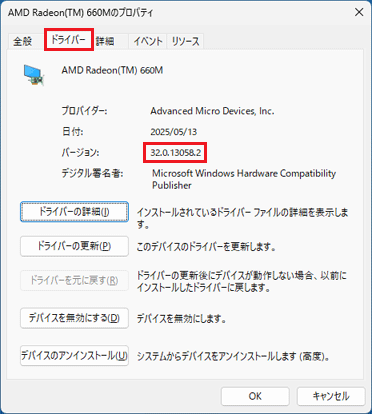Click the デバイスを無効にします description

pyautogui.click(x=182, y=319)
